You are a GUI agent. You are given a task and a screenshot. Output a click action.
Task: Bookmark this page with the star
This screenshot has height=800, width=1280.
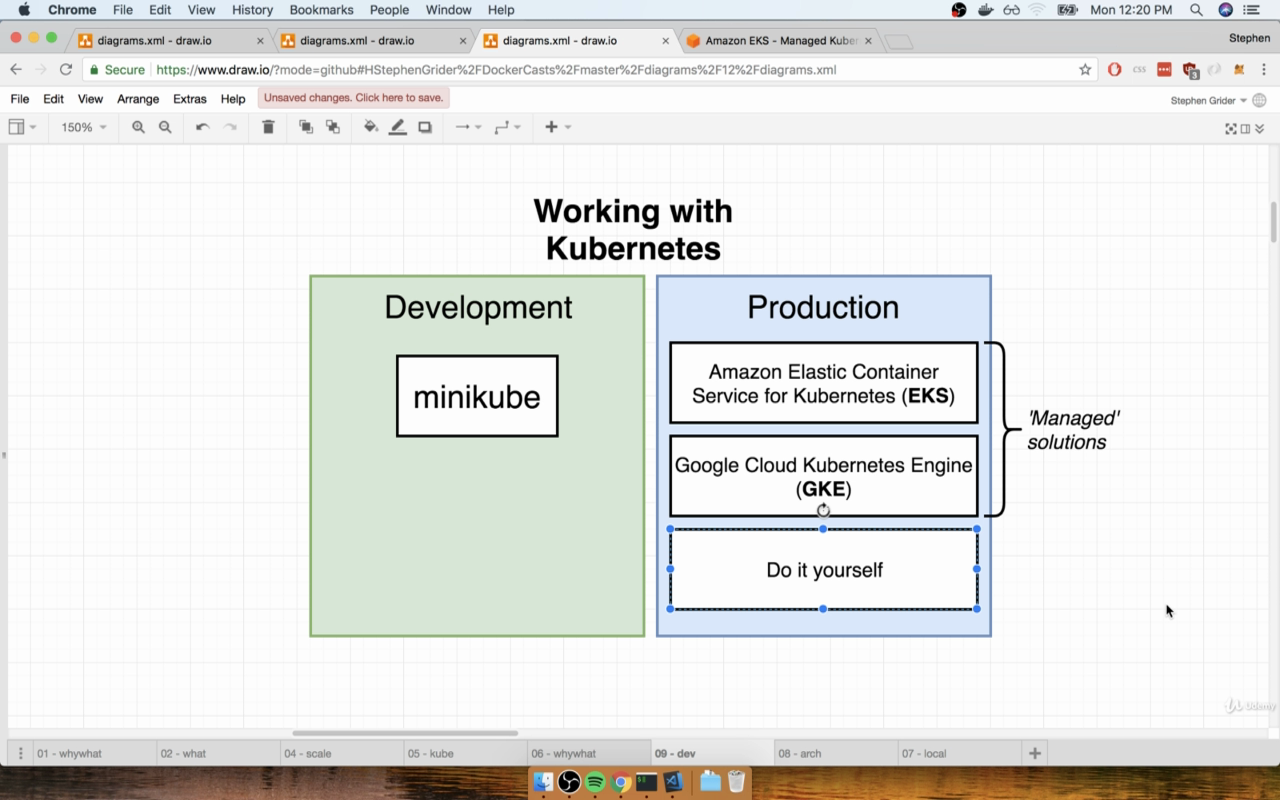tap(1085, 70)
